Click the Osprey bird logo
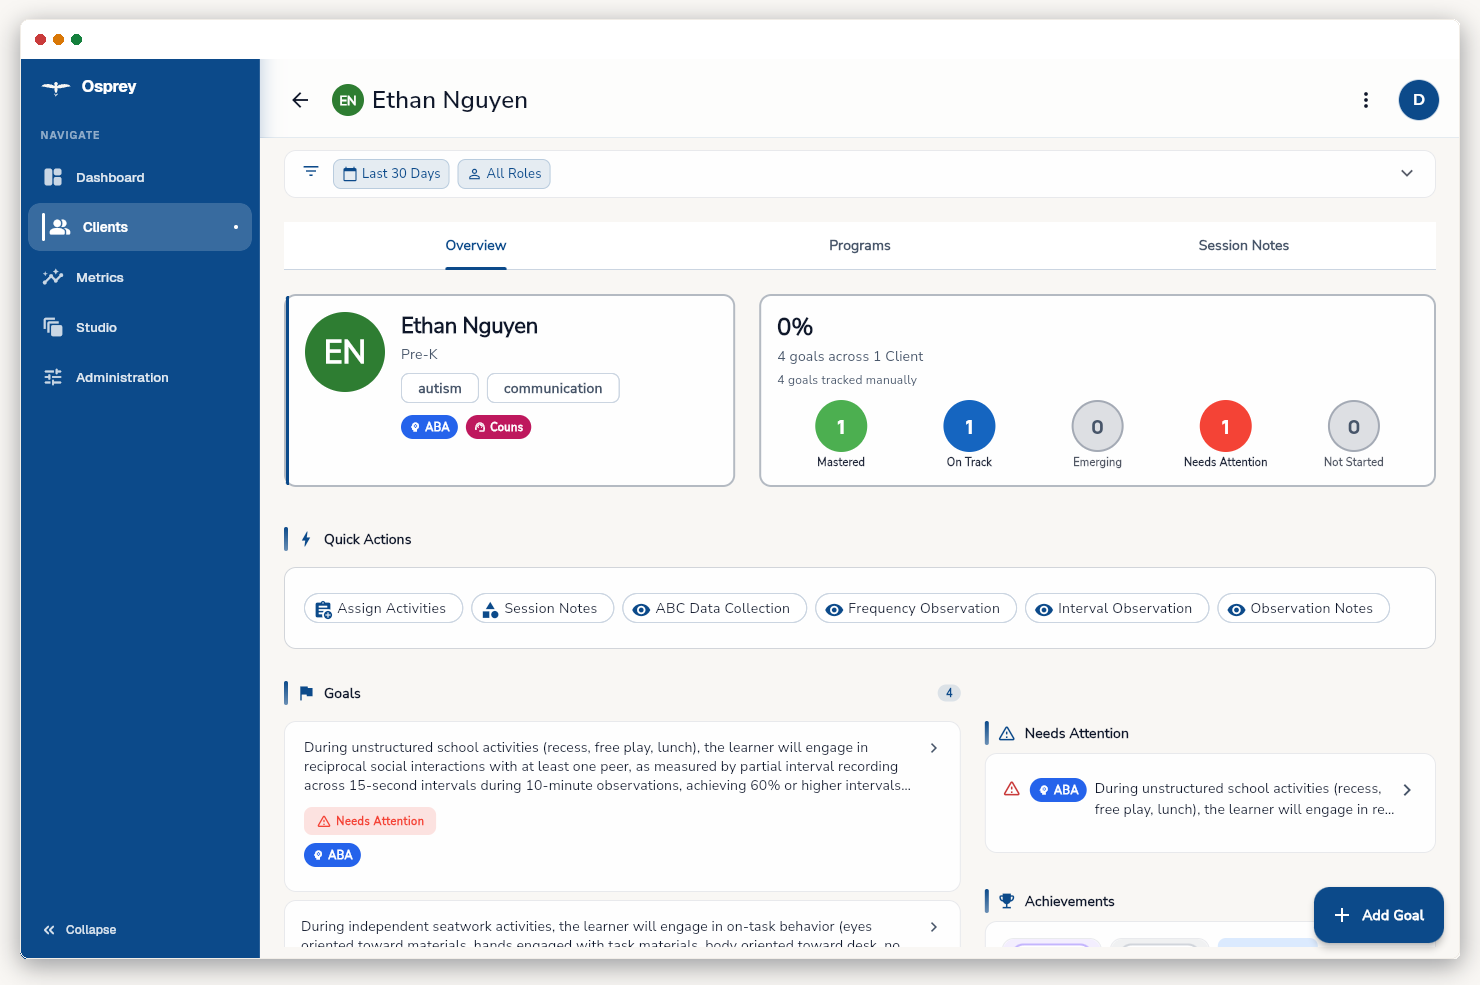This screenshot has height=985, width=1480. (55, 87)
